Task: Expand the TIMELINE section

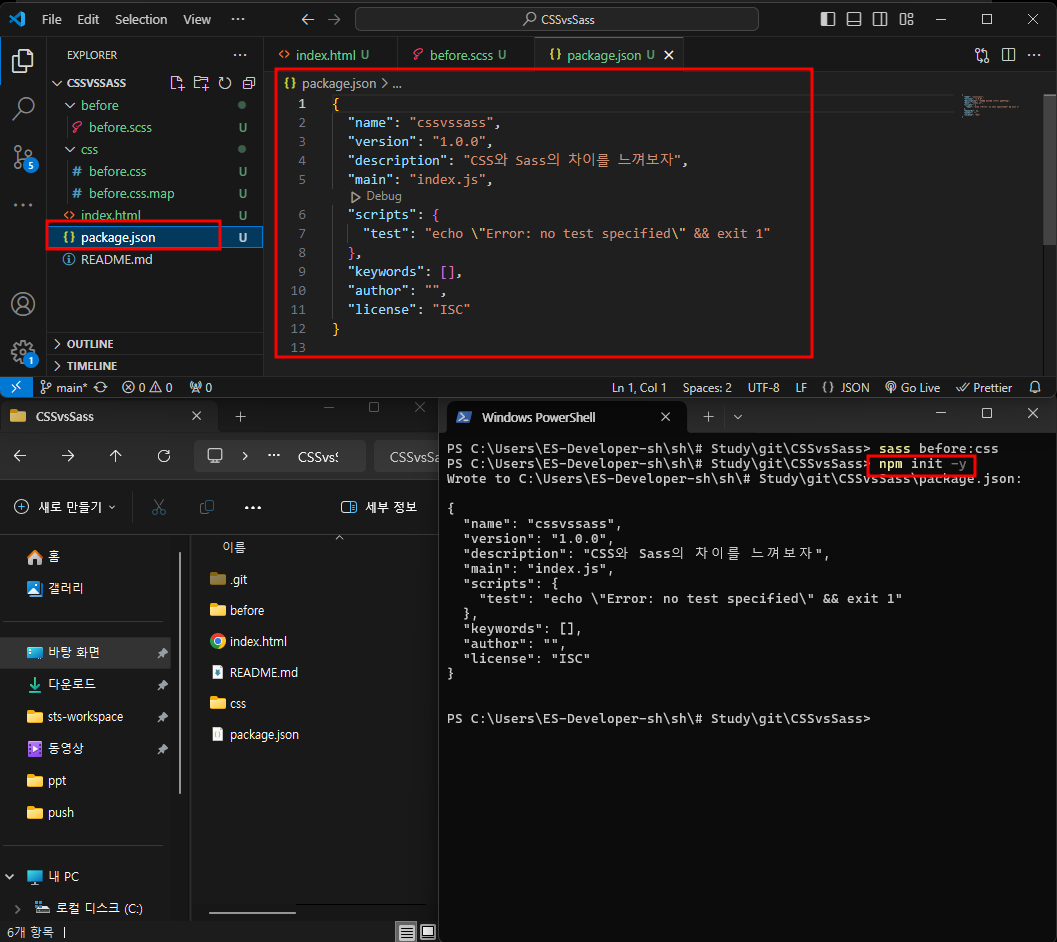Action: pyautogui.click(x=92, y=365)
